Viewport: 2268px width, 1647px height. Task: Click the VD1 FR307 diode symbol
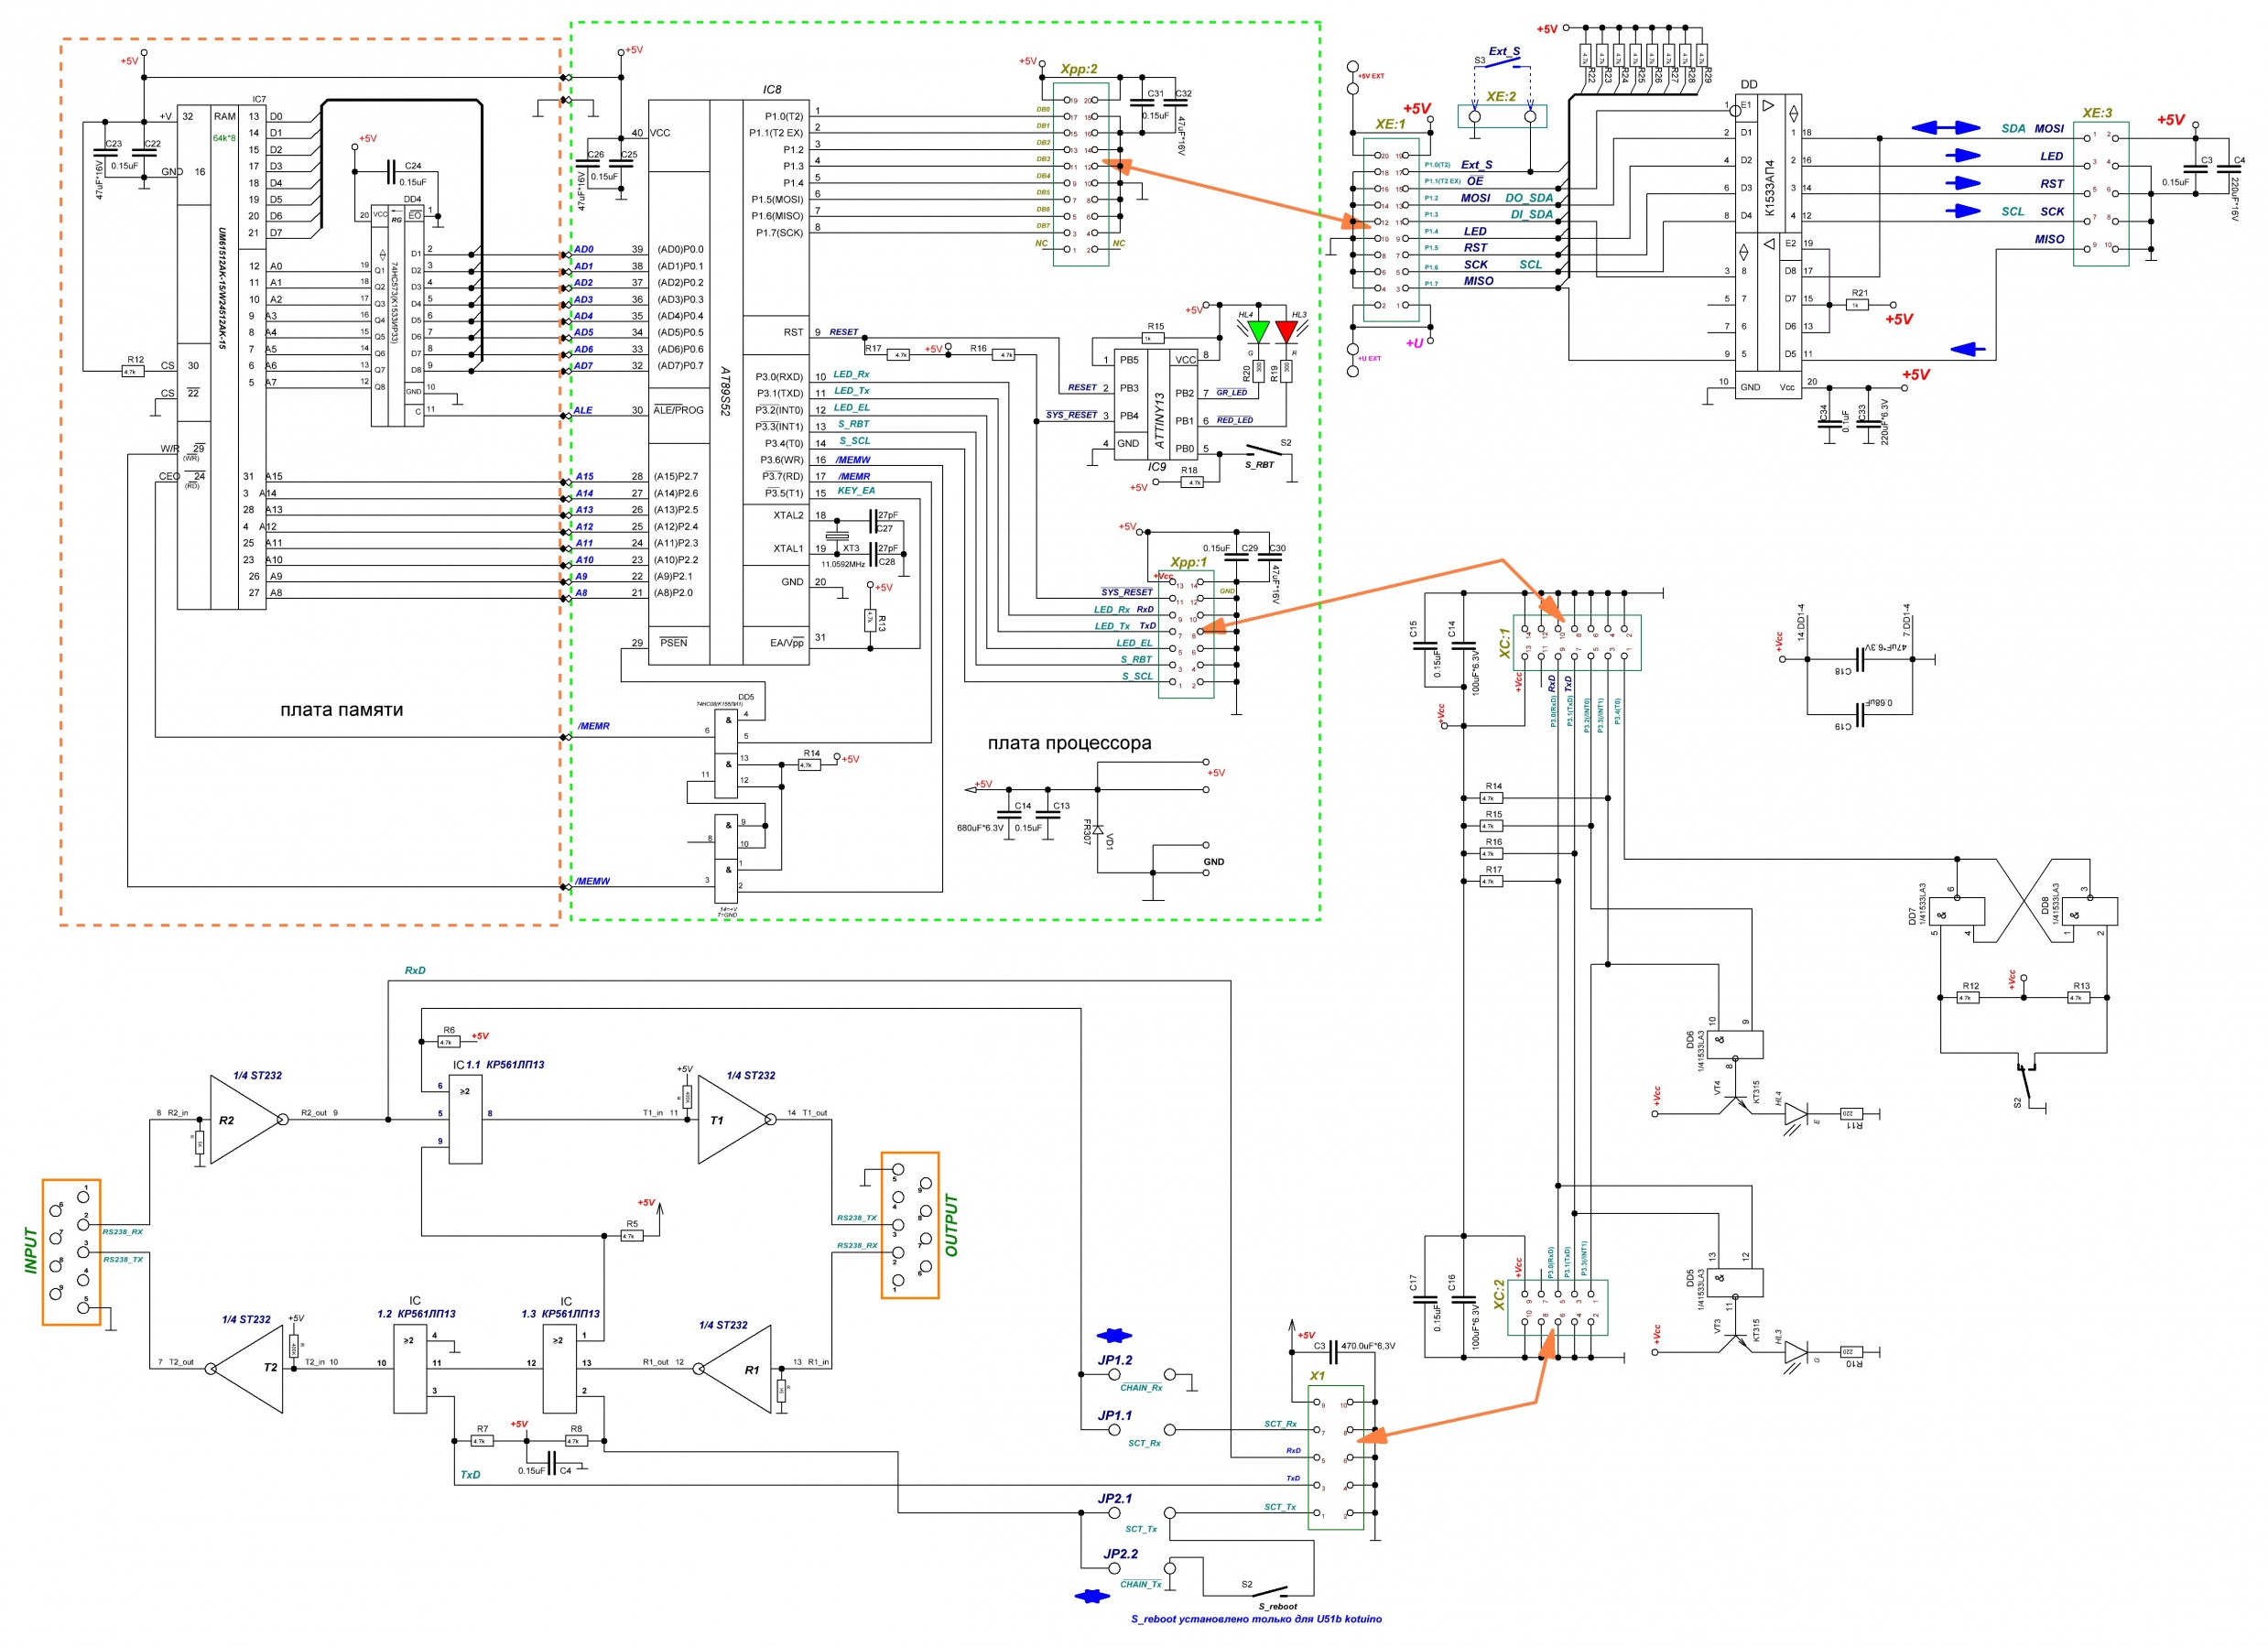[x=1098, y=830]
